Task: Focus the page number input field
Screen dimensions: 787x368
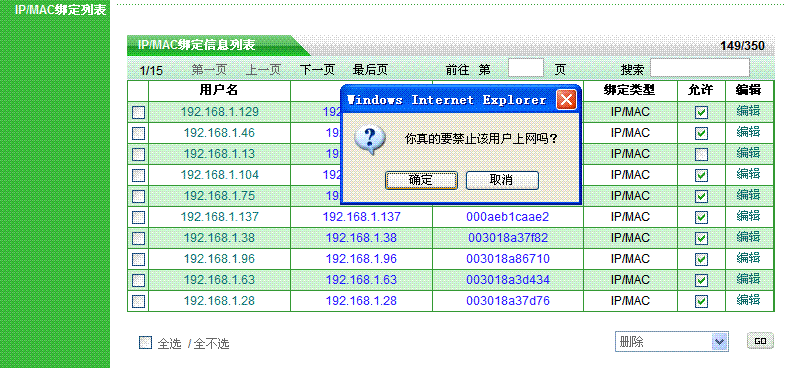Action: (526, 68)
